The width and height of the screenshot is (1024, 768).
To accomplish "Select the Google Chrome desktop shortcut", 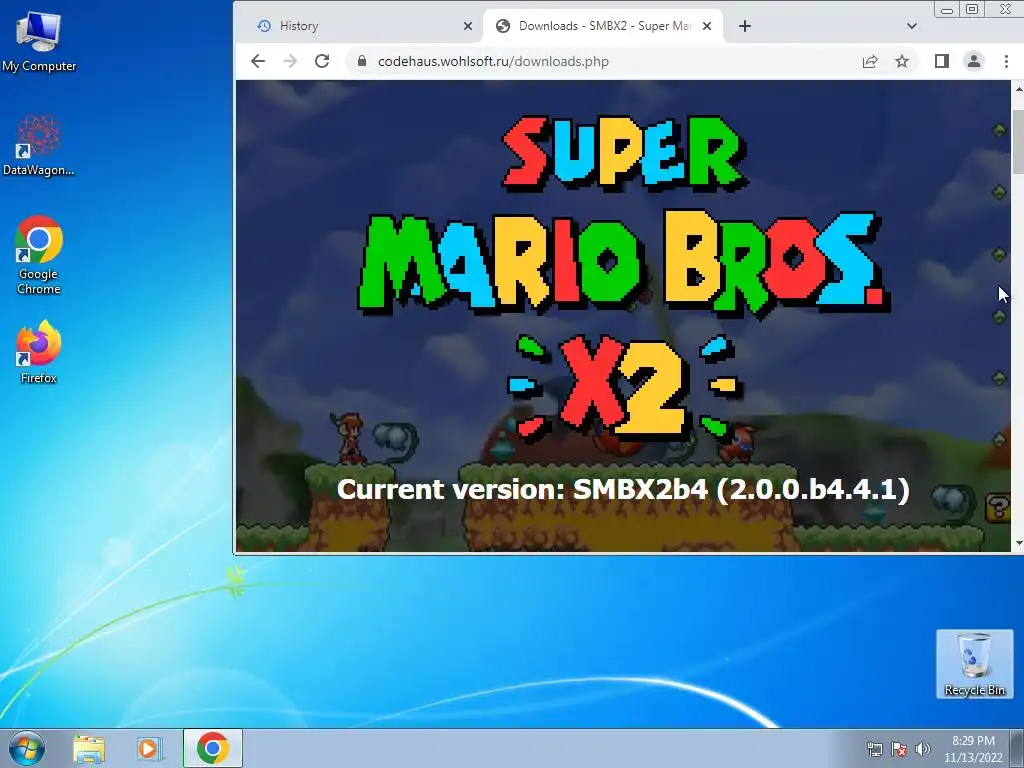I will (x=39, y=255).
